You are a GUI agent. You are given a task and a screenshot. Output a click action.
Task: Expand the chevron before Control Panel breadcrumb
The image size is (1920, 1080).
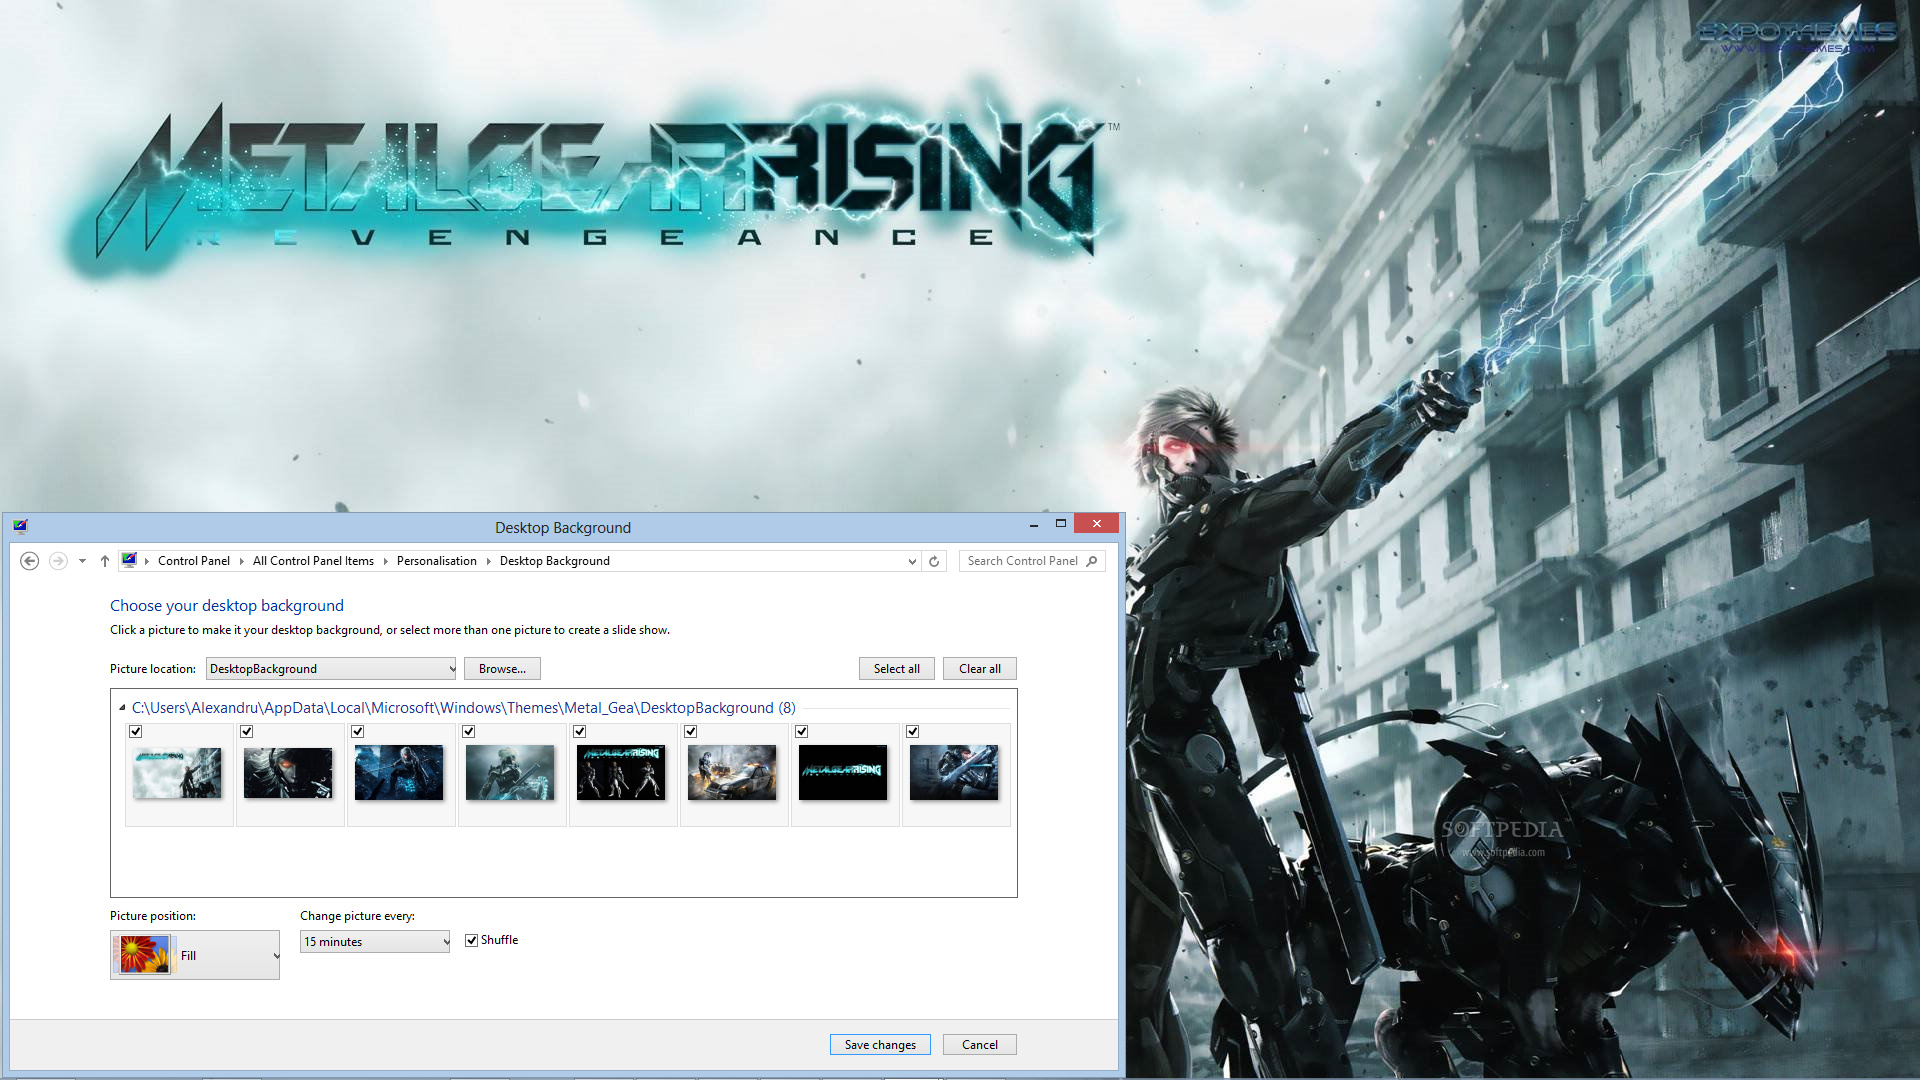(147, 561)
